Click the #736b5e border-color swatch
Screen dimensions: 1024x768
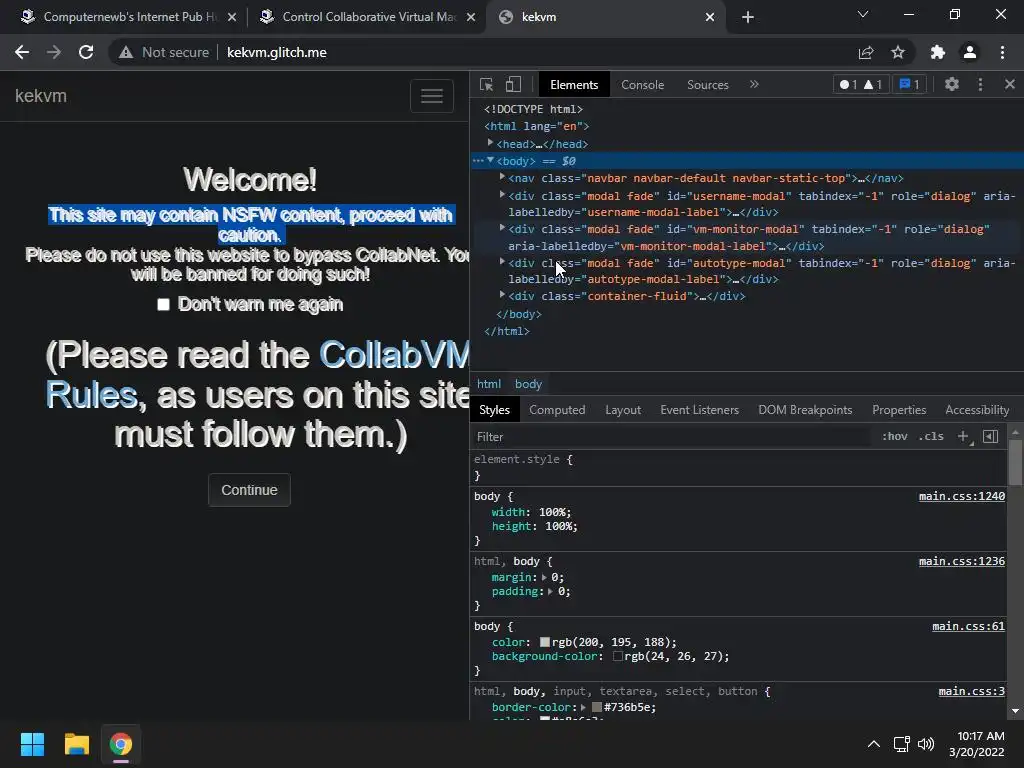tap(597, 707)
